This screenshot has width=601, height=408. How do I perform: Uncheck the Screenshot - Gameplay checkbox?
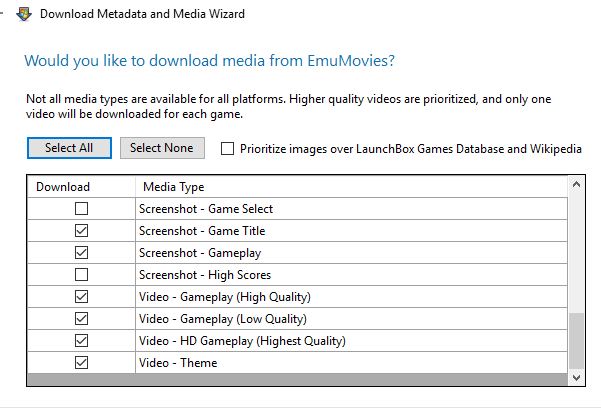(81, 253)
